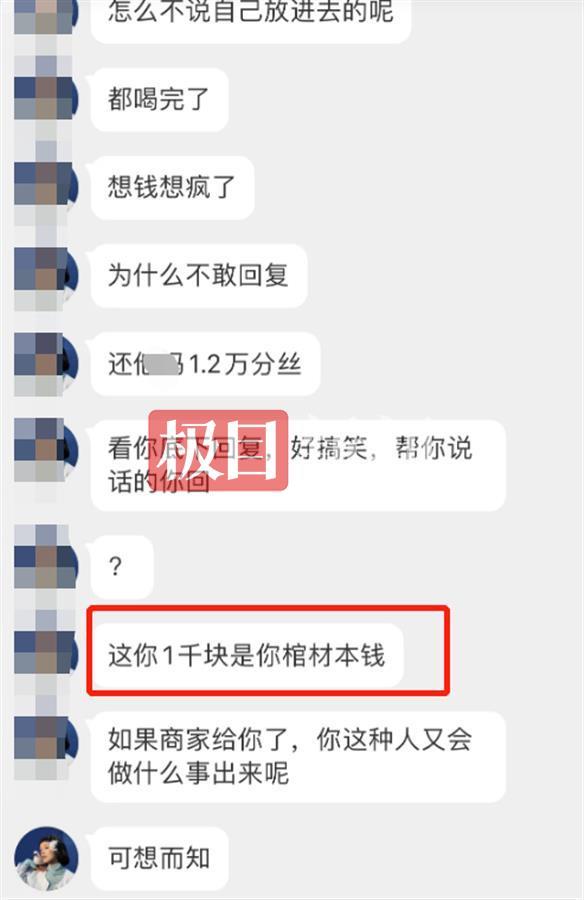Select the avatar beside "为什么不敢回复"

click(x=46, y=276)
